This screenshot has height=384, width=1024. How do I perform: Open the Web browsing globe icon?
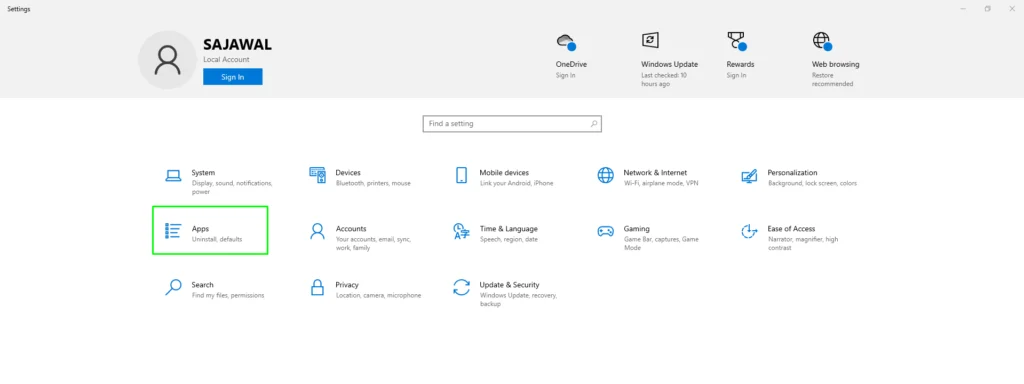[822, 41]
